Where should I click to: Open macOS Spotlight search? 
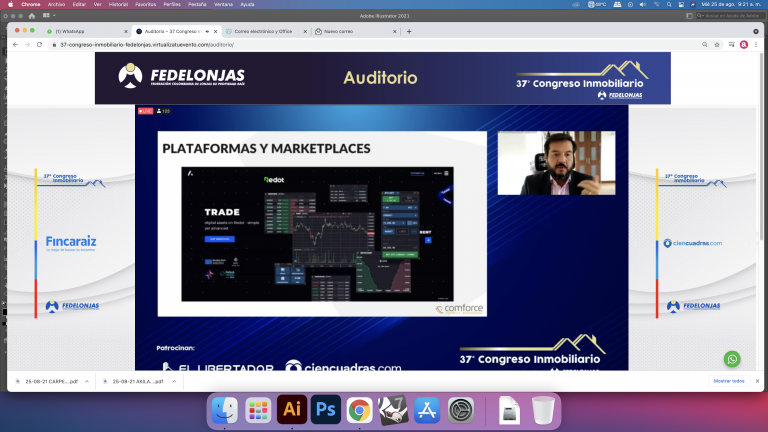point(669,4)
